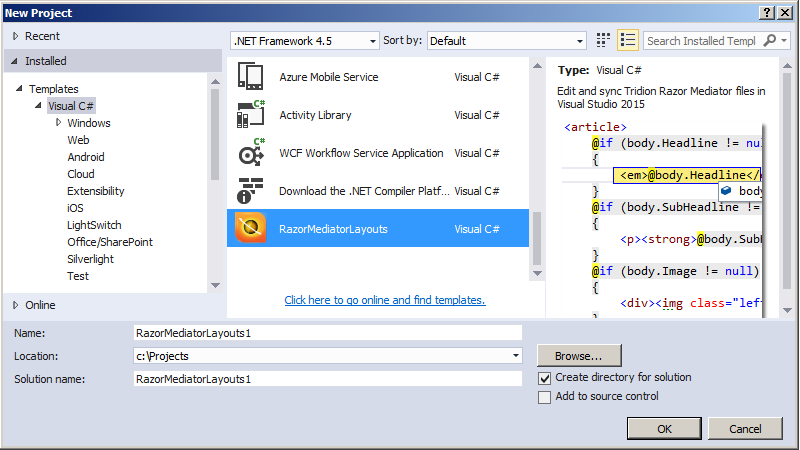Click the tree pane scroll down arrow

tap(215, 285)
